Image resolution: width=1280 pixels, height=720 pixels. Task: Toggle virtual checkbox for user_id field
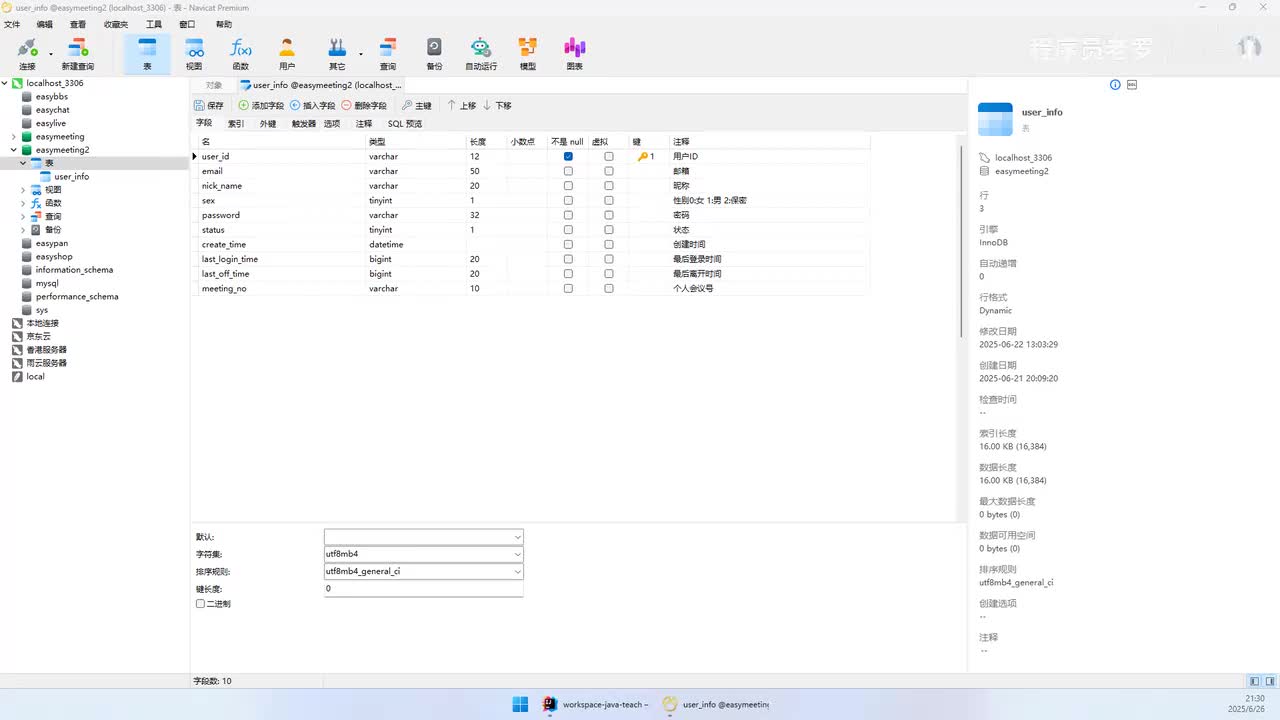(609, 156)
